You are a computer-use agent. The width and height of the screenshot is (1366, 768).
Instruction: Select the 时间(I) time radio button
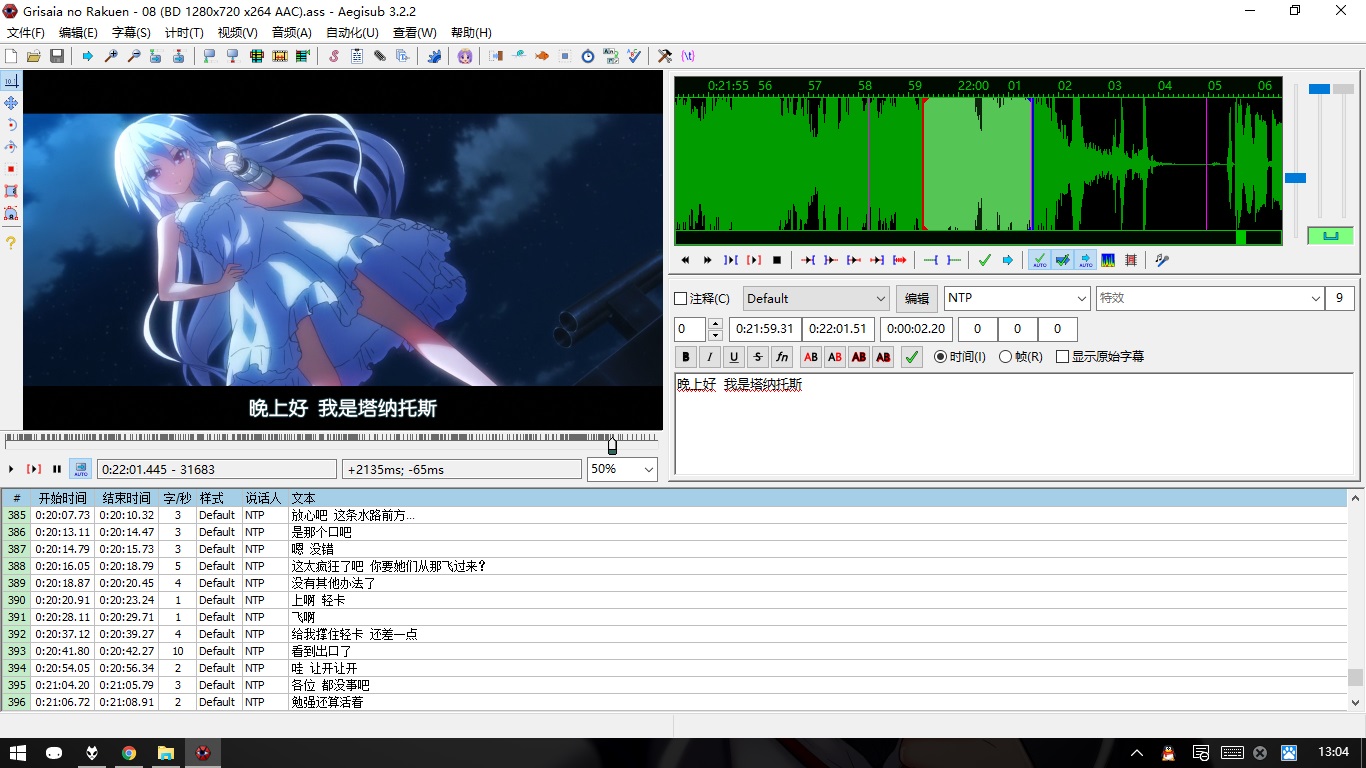(x=940, y=357)
